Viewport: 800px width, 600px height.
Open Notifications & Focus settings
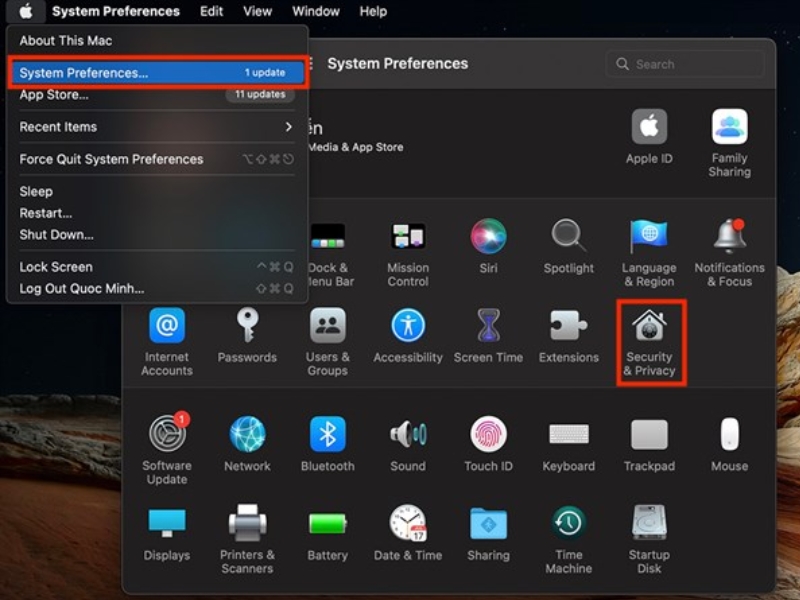click(730, 253)
